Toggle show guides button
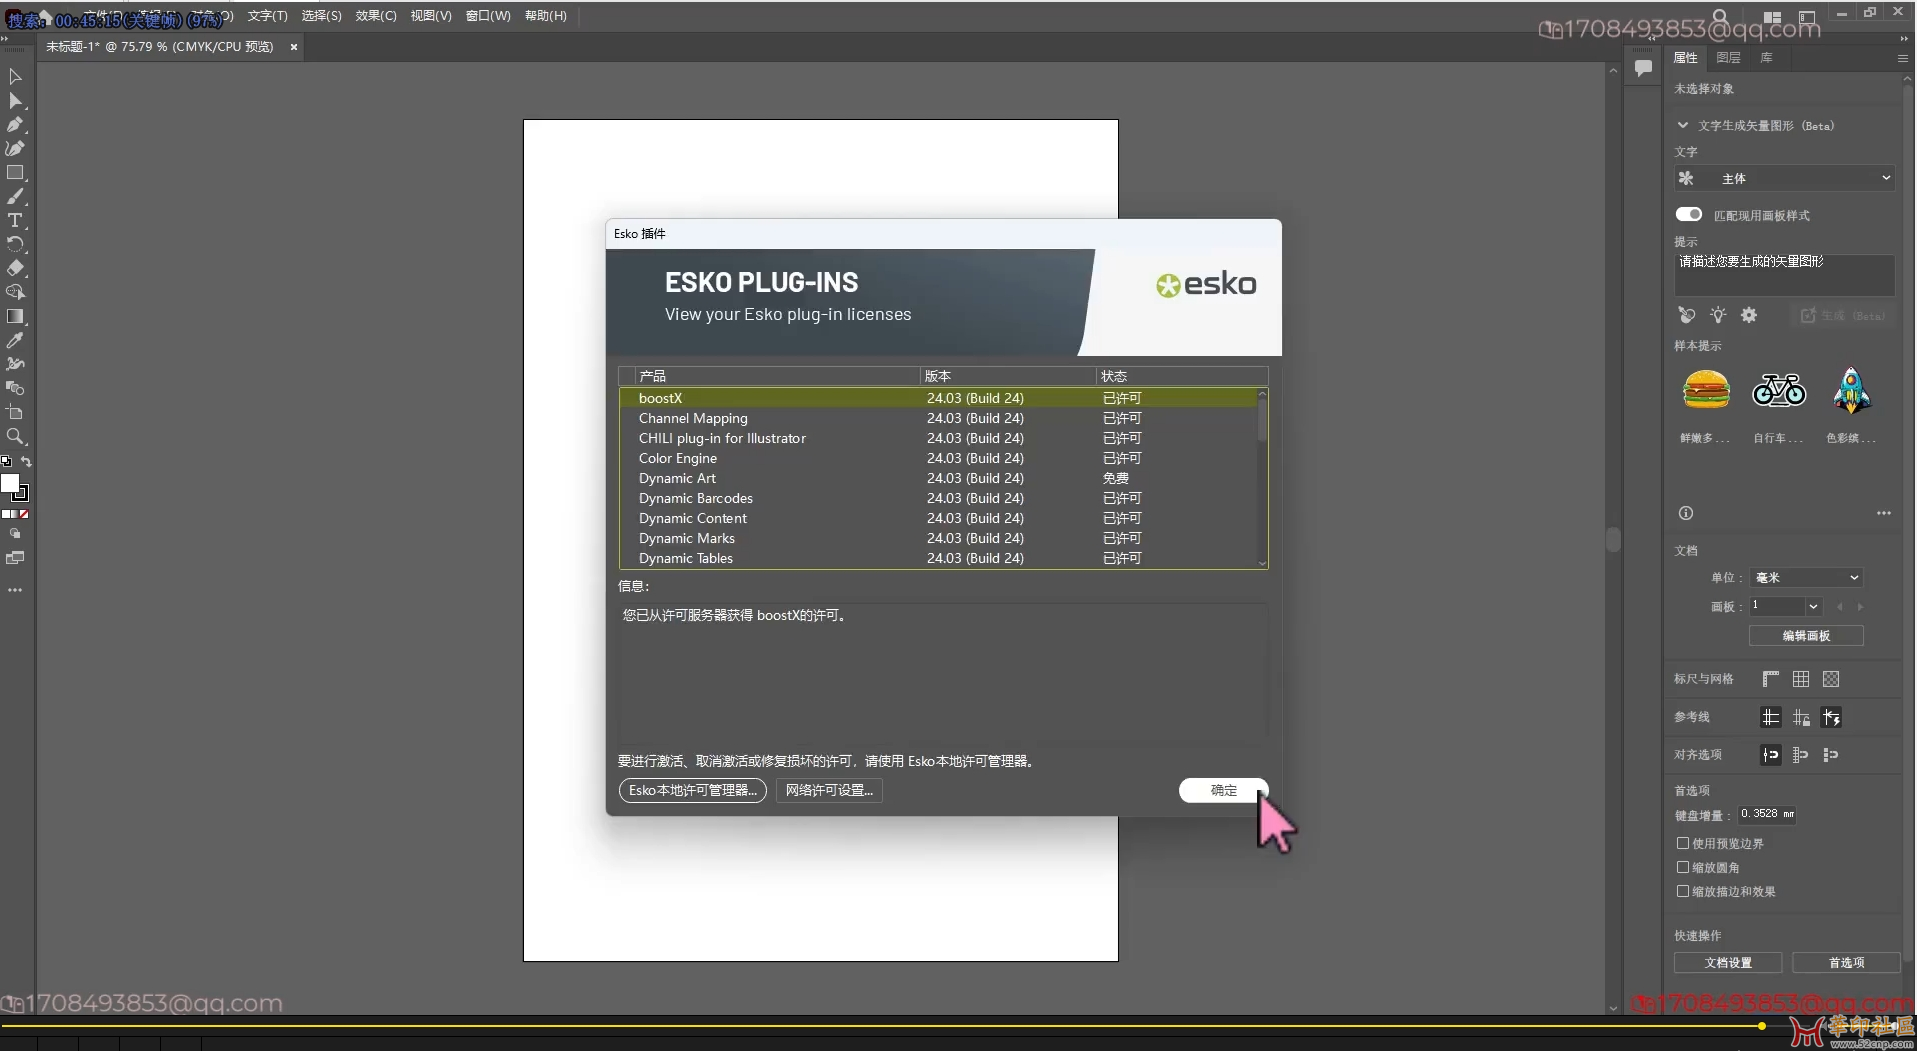Screen dimensions: 1917x1051 click(x=1771, y=717)
